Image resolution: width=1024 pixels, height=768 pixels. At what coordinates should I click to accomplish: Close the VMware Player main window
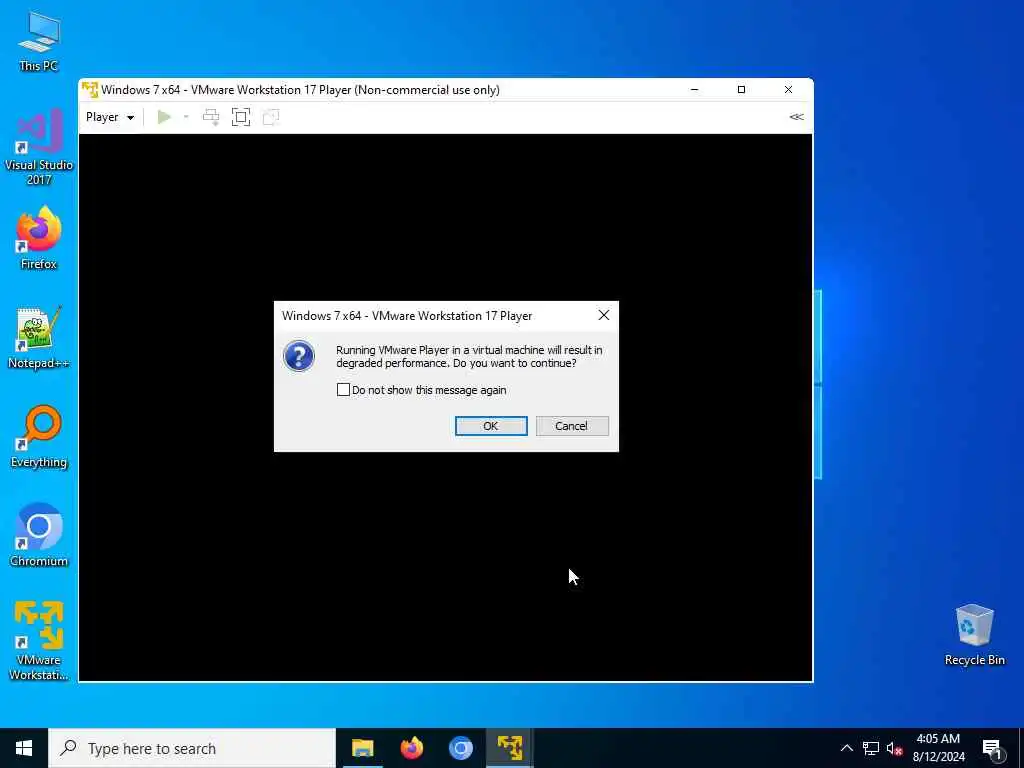[x=788, y=89]
